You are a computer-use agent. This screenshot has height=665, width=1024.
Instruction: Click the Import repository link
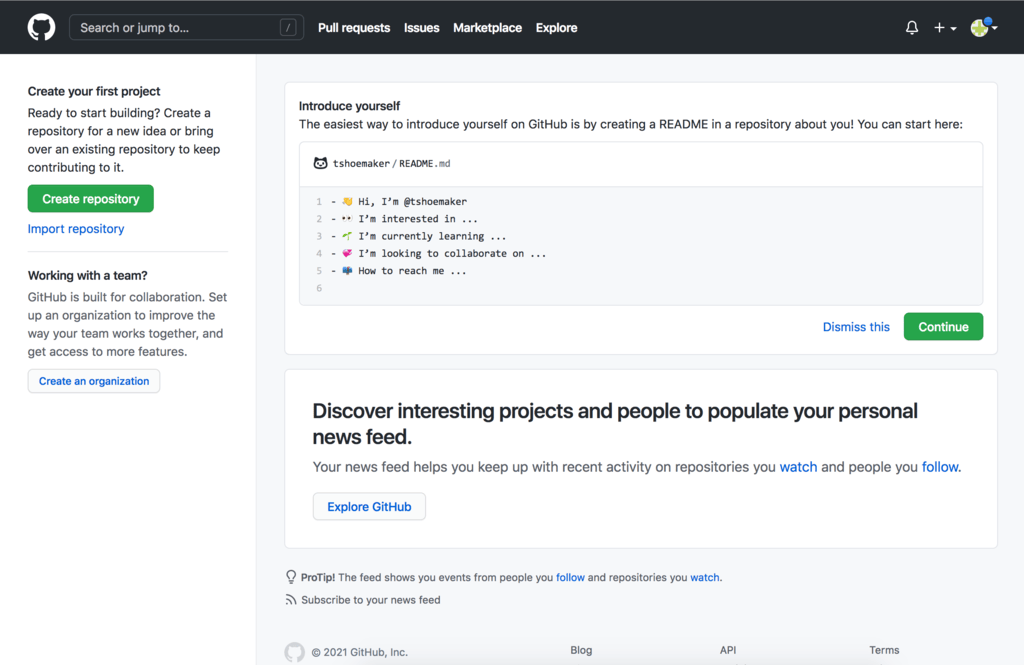[x=76, y=229]
